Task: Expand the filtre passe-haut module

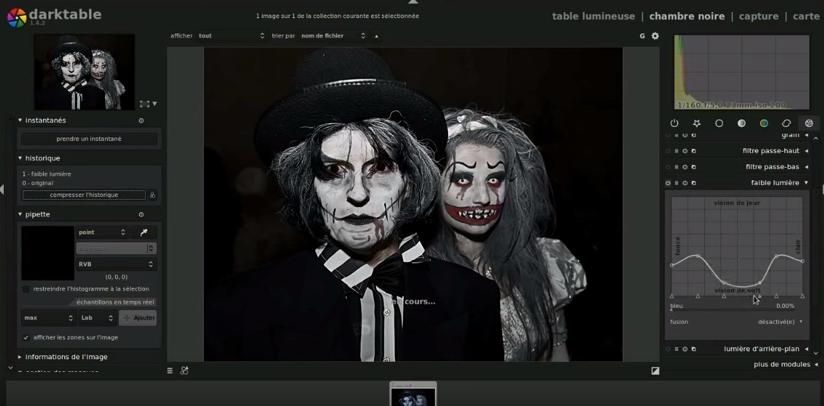Action: 807,151
